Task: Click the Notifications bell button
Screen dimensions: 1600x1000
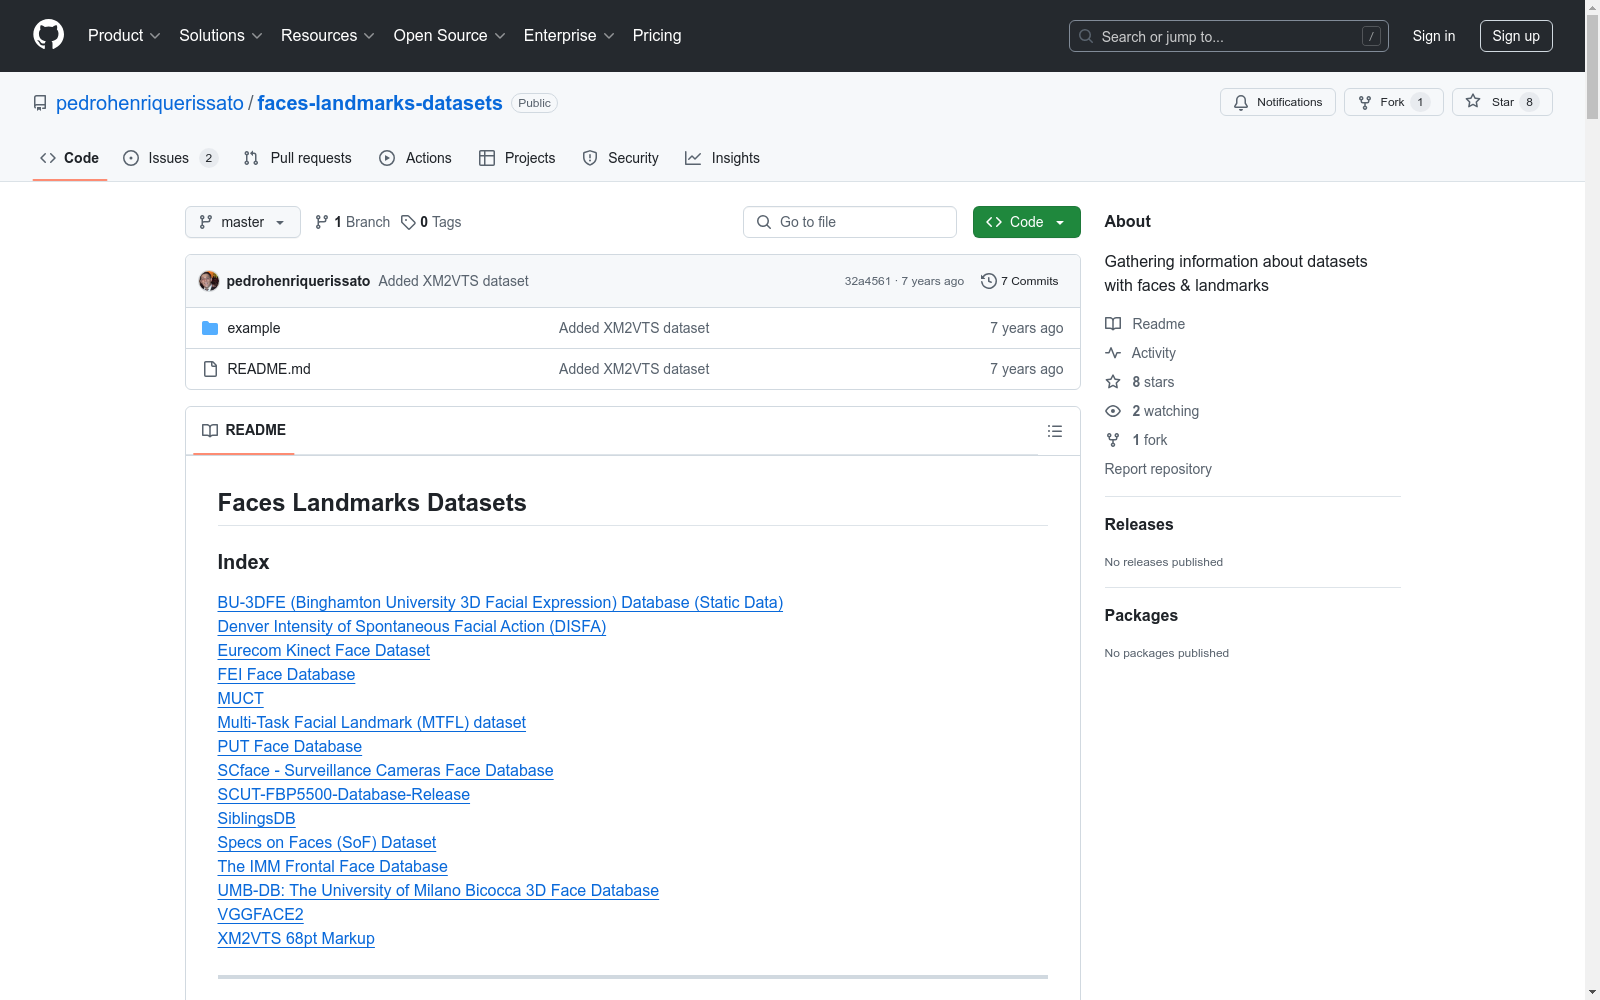Action: tap(1277, 102)
